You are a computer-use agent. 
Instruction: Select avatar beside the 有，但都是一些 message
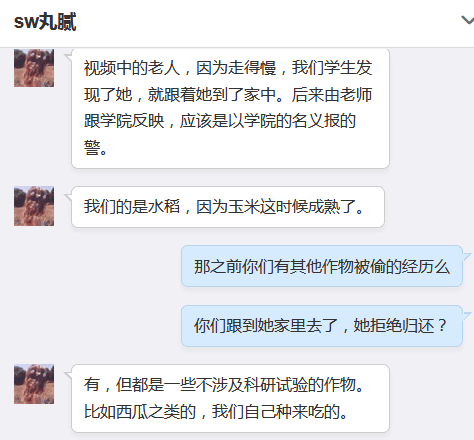[34, 384]
